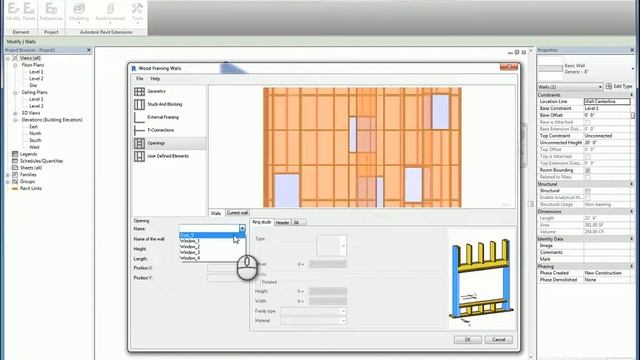
Task: Click the Edit Type icon in Properties
Action: point(609,87)
